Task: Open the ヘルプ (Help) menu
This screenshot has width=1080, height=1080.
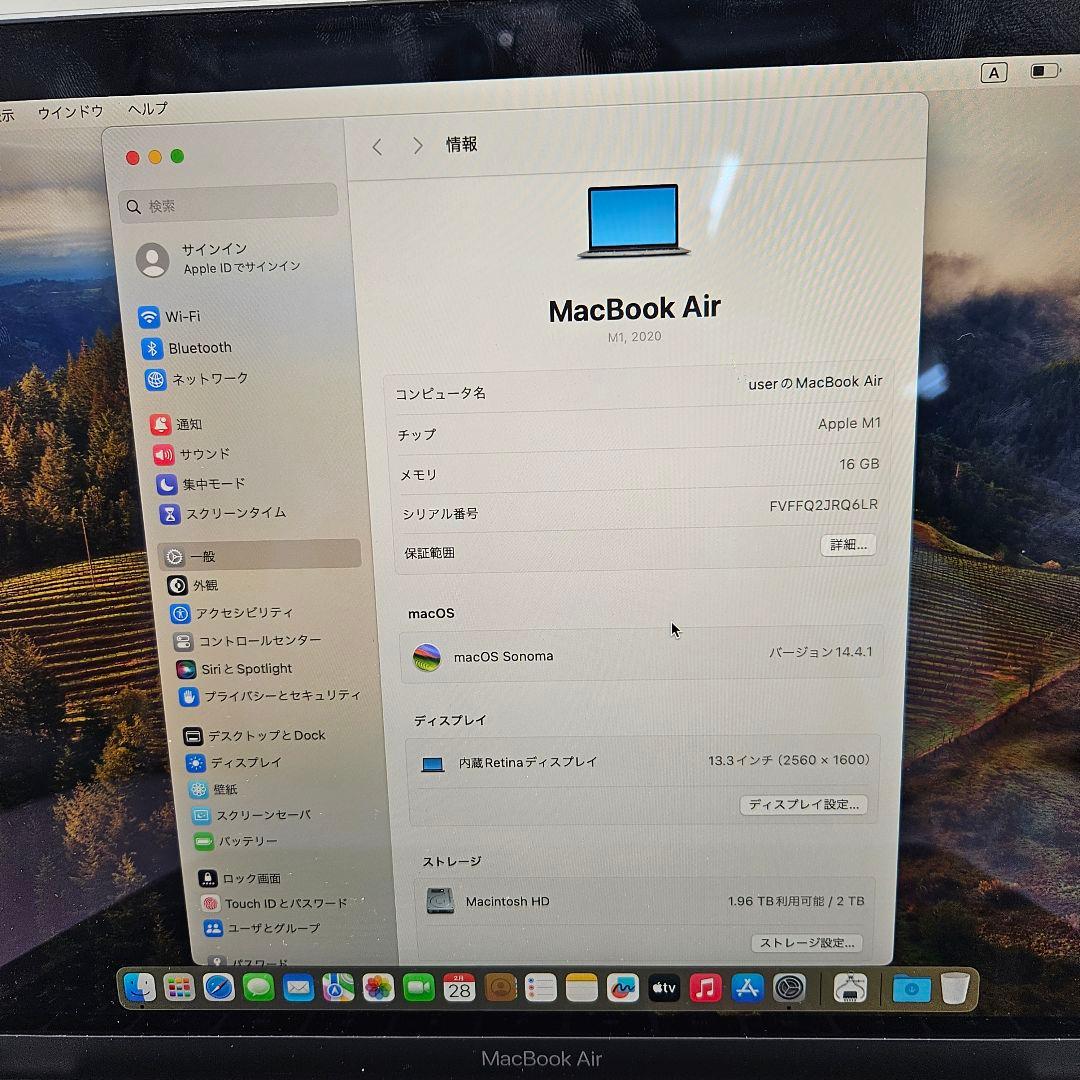Action: click(x=148, y=110)
